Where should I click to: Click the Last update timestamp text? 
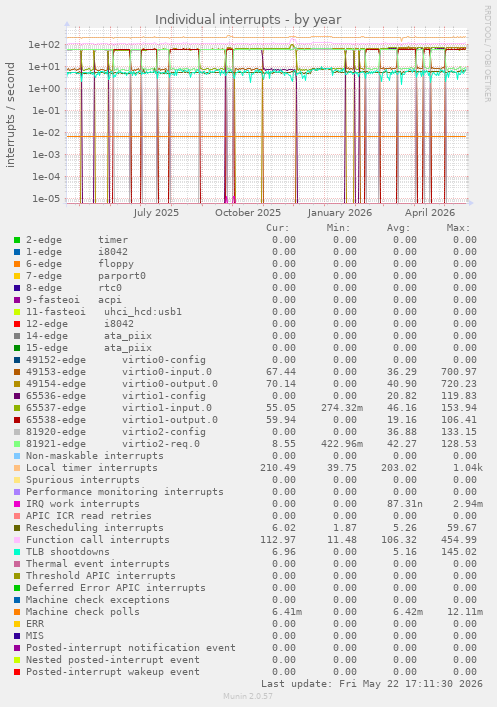pos(372,684)
